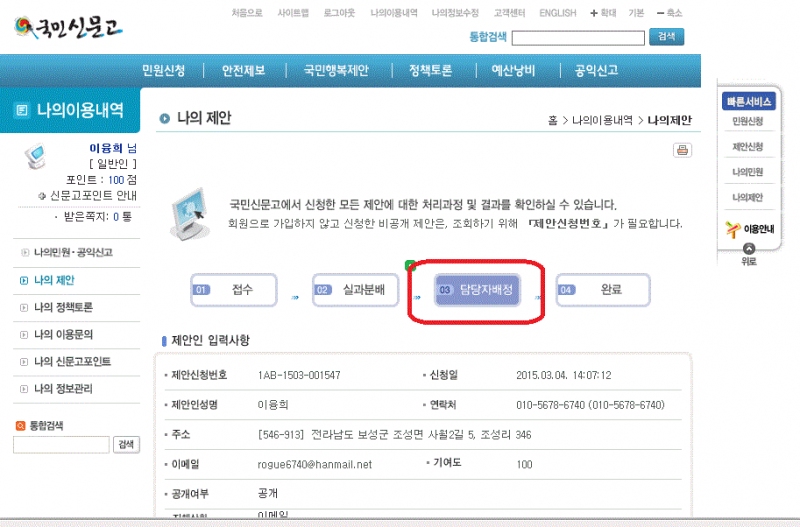The image size is (800, 527).
Task: Click the sidebar 통합검색 input field
Action: click(61, 445)
